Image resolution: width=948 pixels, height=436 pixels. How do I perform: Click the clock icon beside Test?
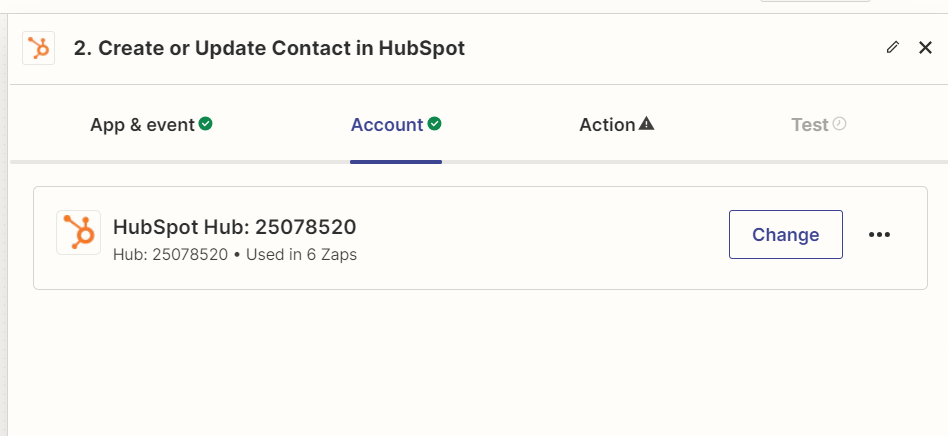point(839,124)
